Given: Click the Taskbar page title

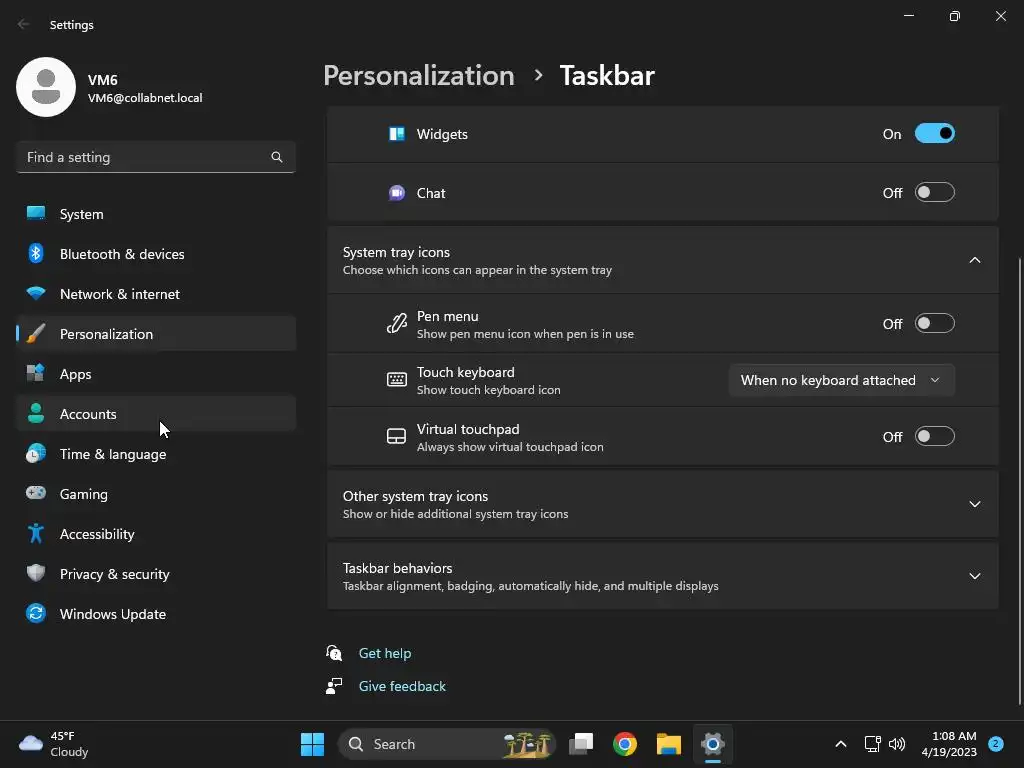Looking at the screenshot, I should pyautogui.click(x=607, y=76).
